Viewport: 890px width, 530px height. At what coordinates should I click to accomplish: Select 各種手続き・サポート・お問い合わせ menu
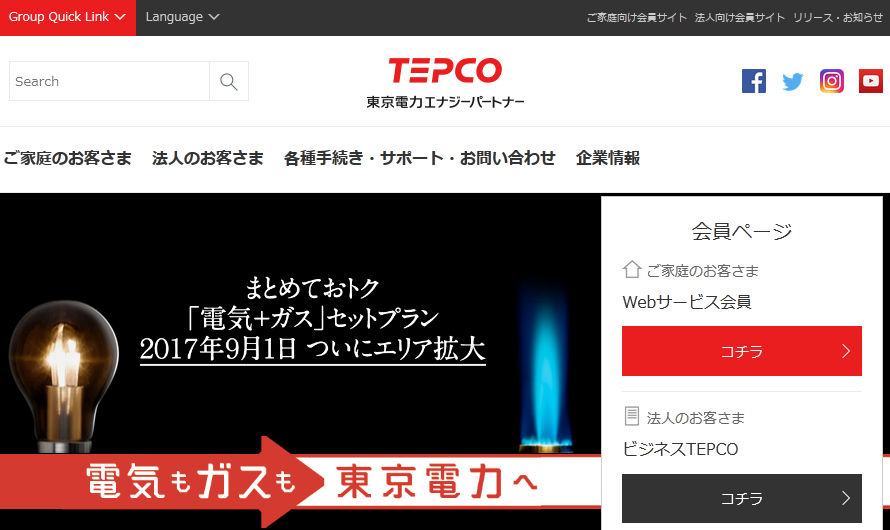click(419, 158)
